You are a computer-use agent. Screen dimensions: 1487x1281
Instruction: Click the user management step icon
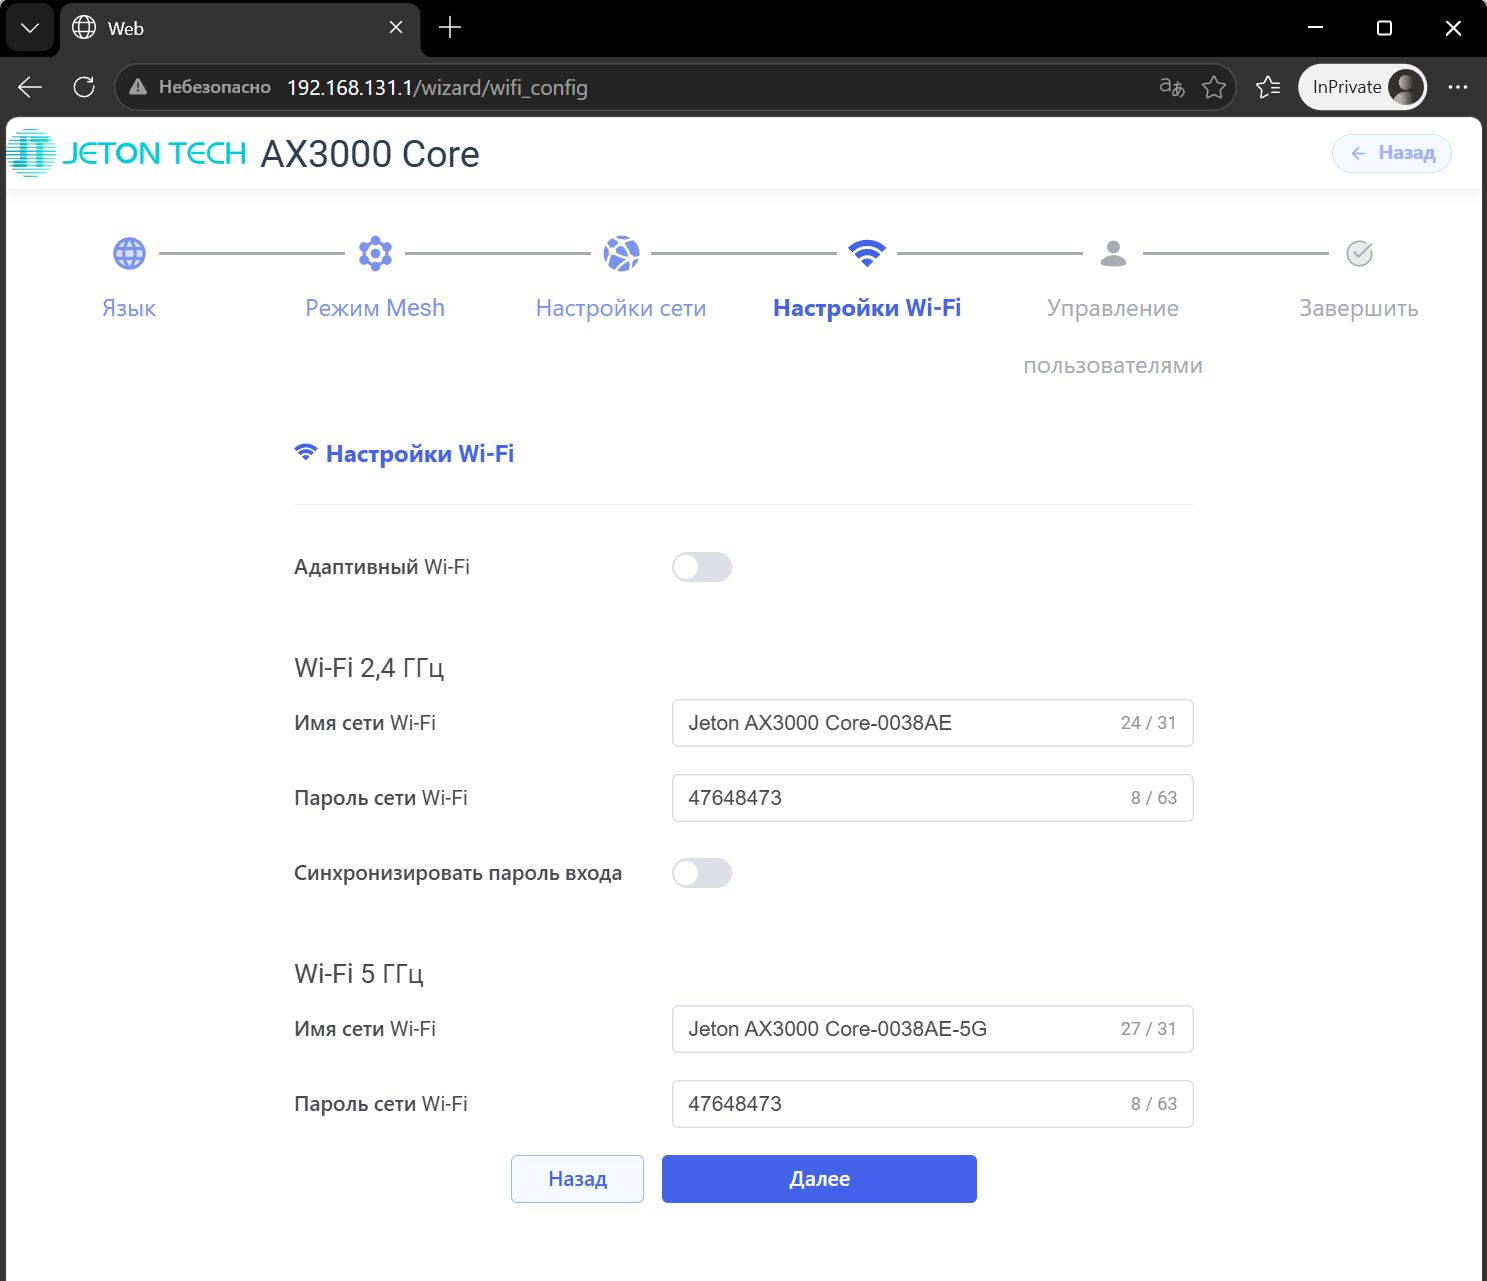click(1113, 254)
